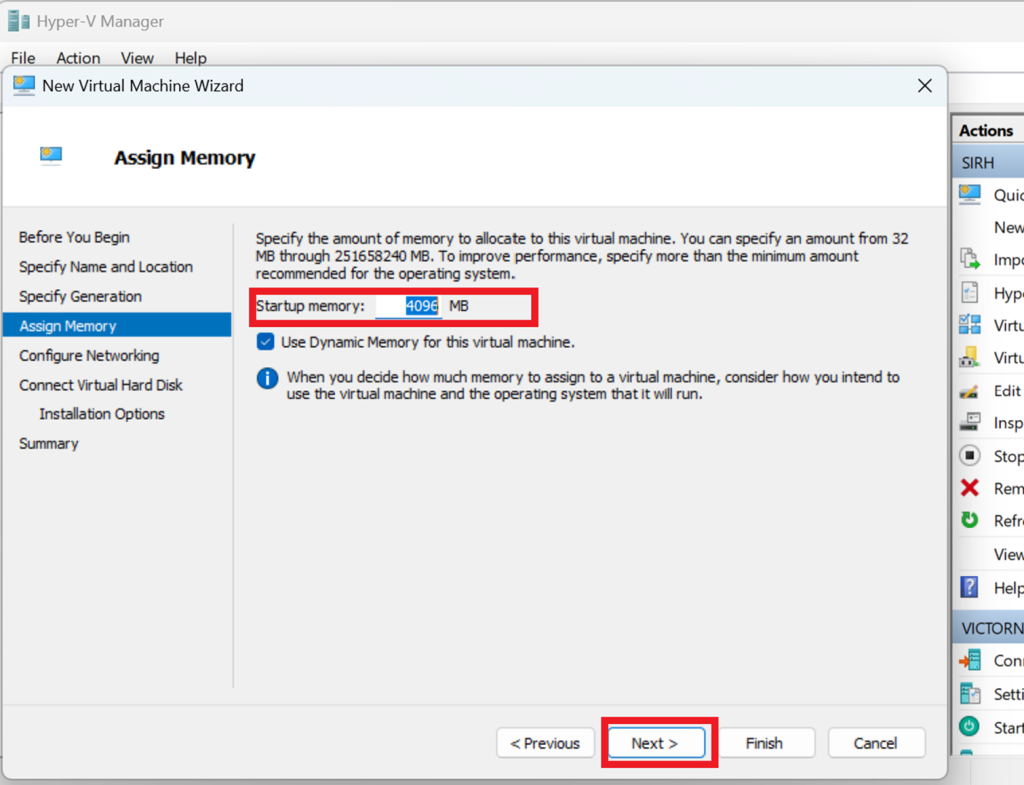The image size is (1024, 785).
Task: Click the Import Virtual Machine icon
Action: coord(969,260)
